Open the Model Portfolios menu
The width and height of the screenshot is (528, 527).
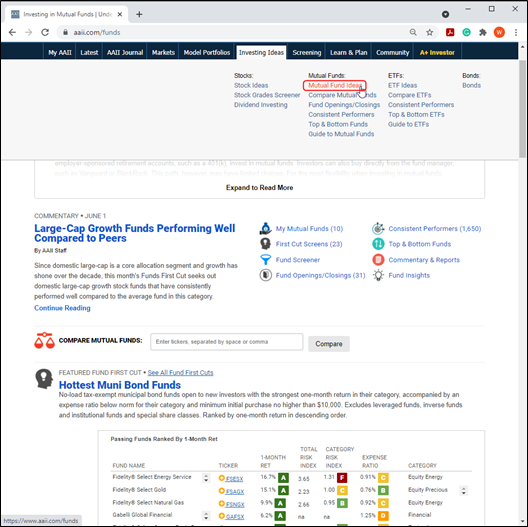pyautogui.click(x=207, y=53)
